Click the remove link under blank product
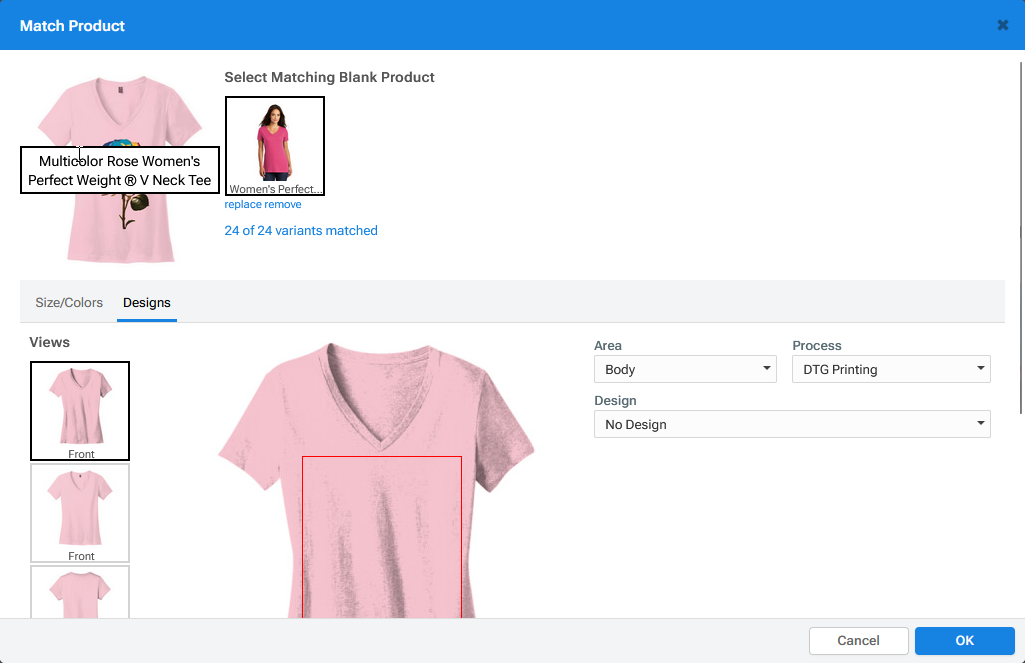The height and width of the screenshot is (663, 1025). pyautogui.click(x=282, y=204)
